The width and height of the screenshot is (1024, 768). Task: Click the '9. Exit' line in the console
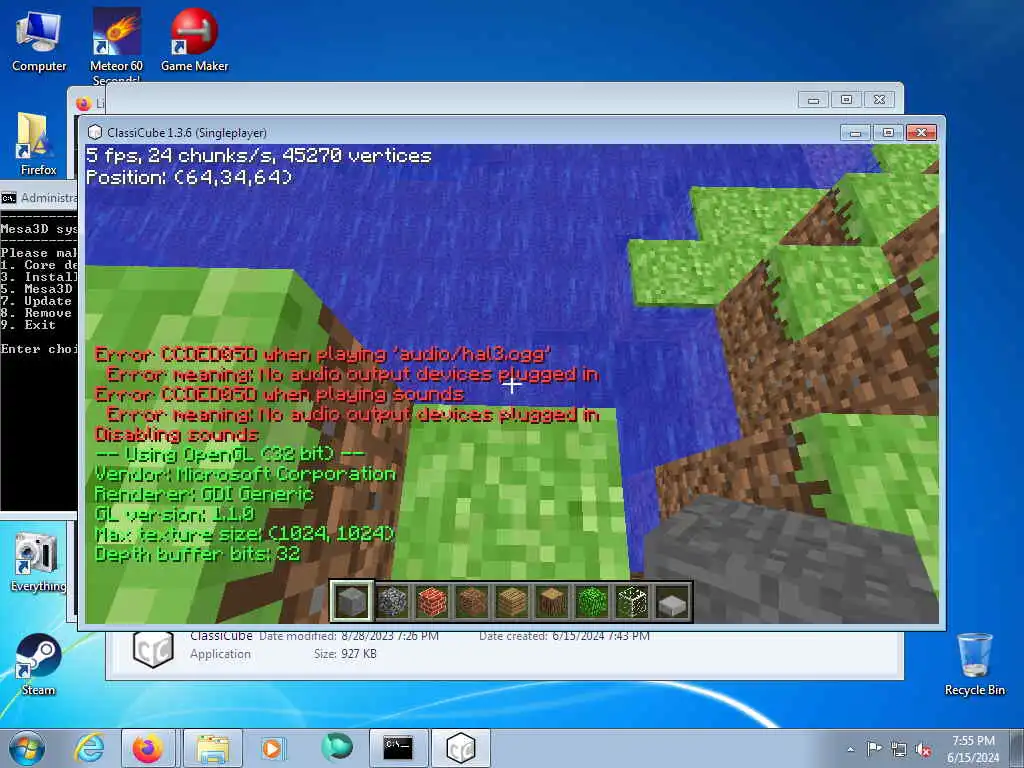(29, 325)
